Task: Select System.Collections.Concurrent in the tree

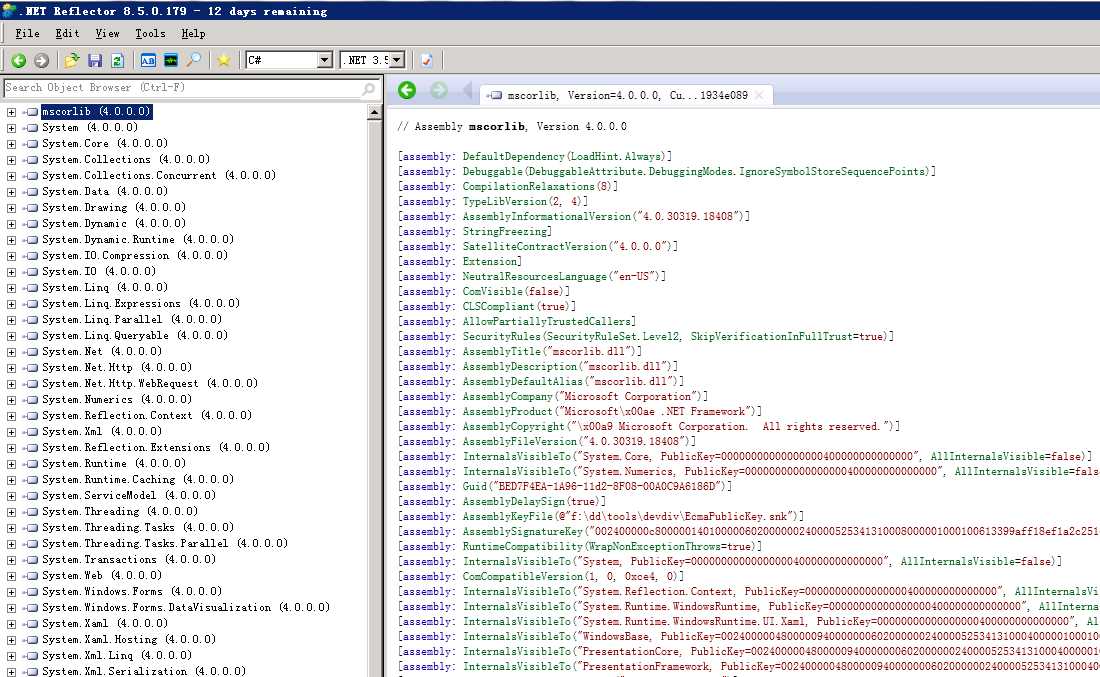Action: click(x=159, y=176)
